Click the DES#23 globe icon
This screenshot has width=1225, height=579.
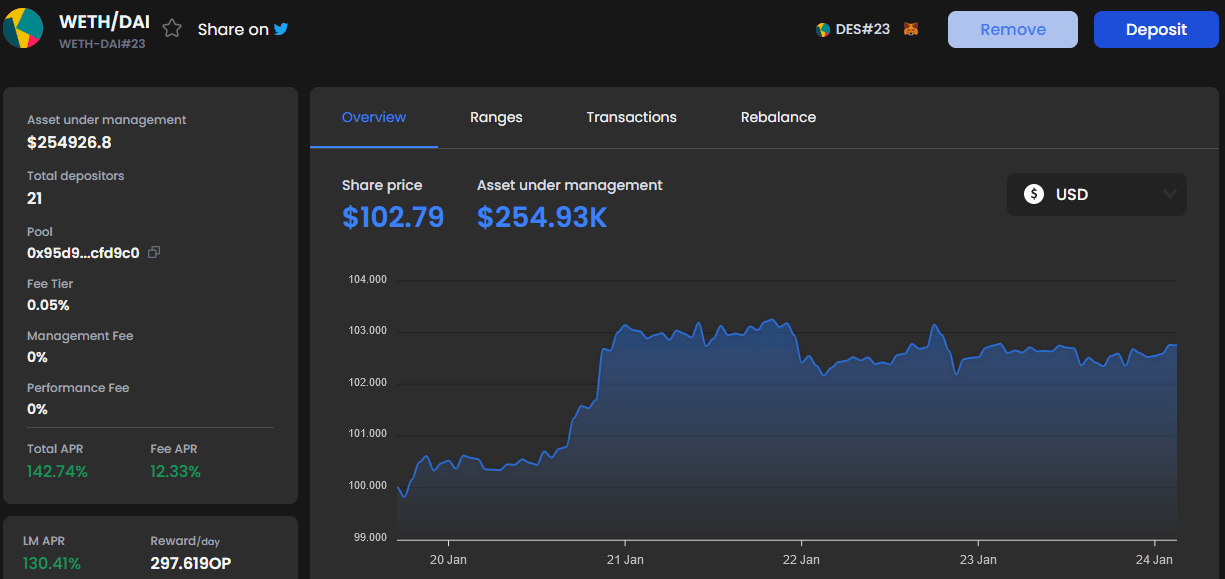pyautogui.click(x=823, y=30)
